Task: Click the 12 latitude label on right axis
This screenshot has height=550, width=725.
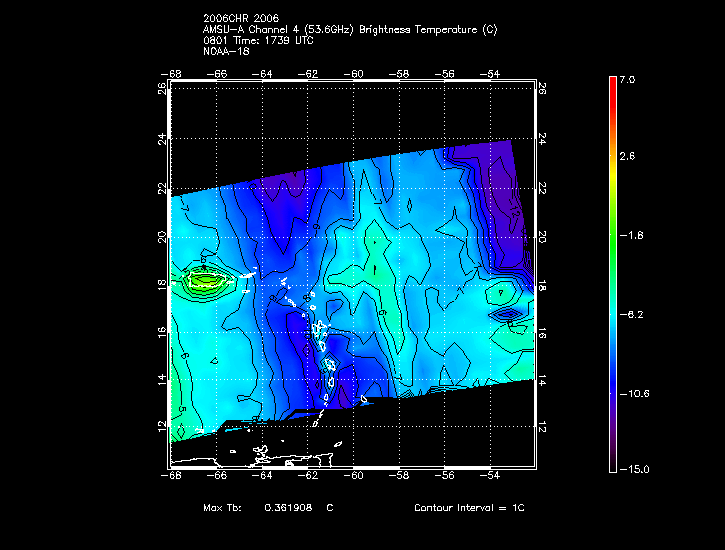Action: 543,428
